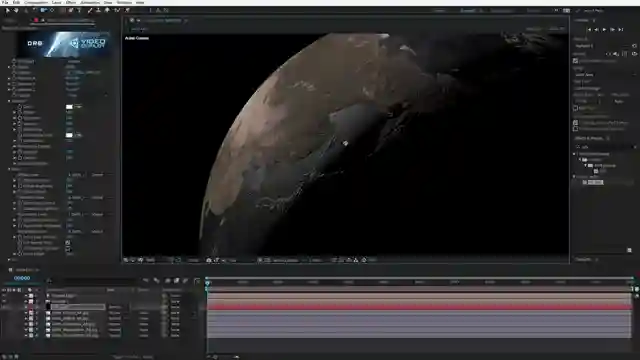Toggle 'Move time to preview time' checkbox
This screenshot has width=640, height=360.
pos(576,129)
